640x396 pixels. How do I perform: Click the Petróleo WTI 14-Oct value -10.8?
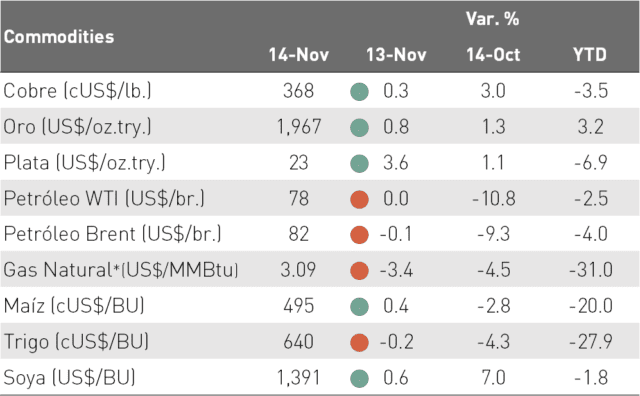click(493, 198)
